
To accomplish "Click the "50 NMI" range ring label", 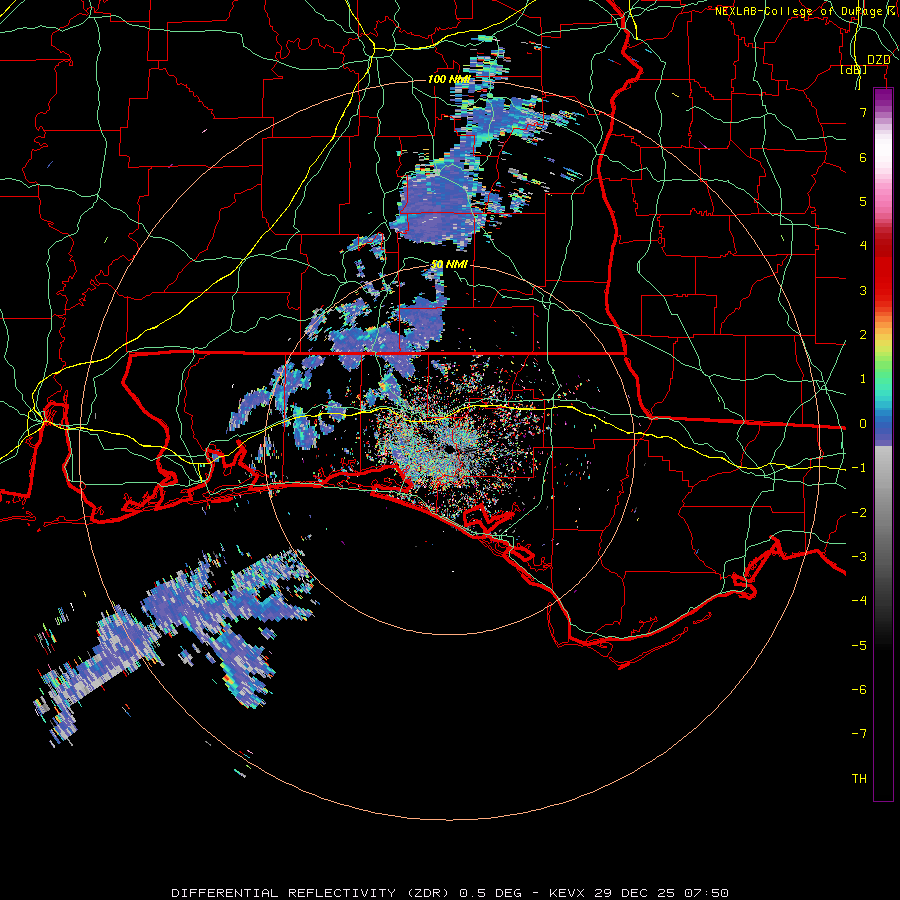I will (x=449, y=264).
